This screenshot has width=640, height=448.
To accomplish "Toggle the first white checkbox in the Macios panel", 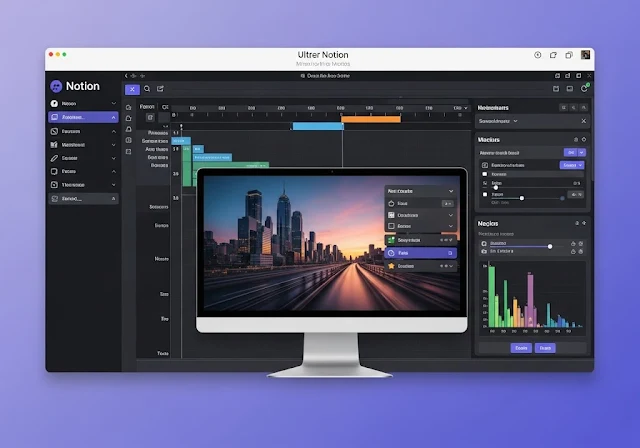I will pos(485,174).
